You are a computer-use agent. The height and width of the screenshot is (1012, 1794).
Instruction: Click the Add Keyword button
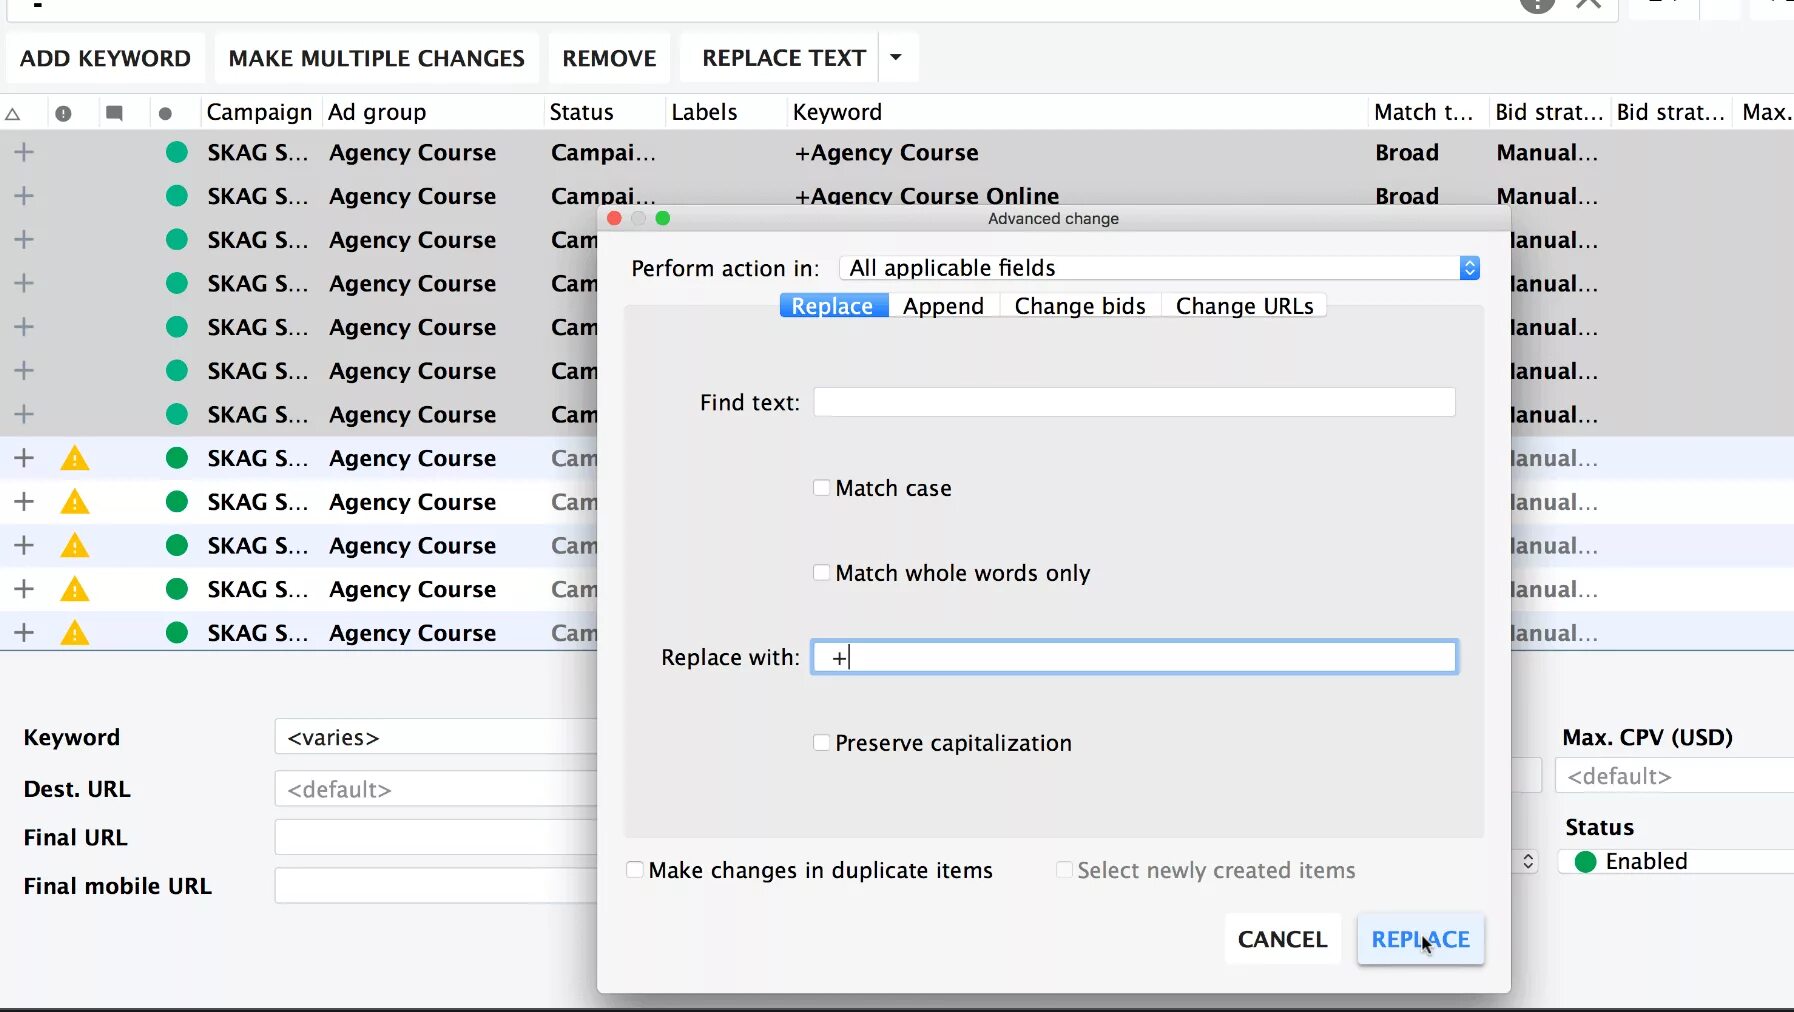105,58
